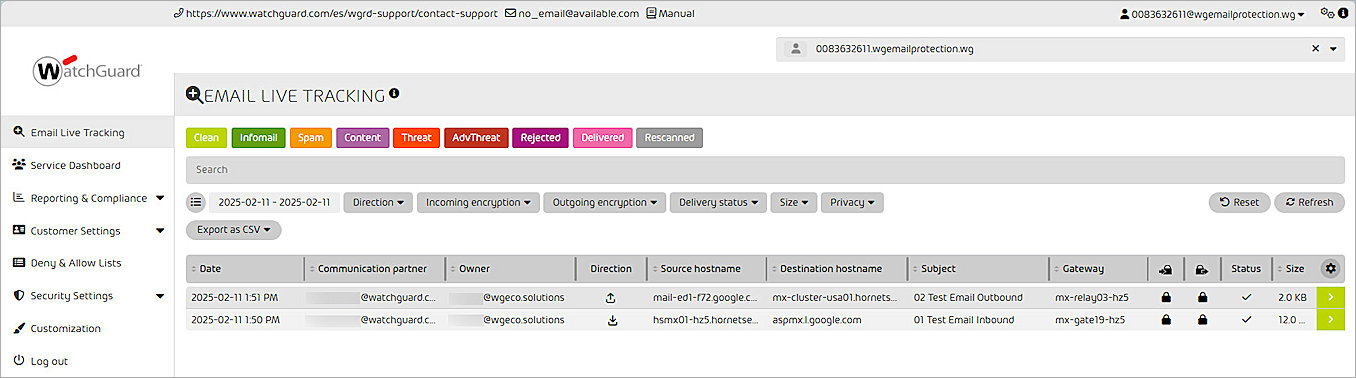1356x378 pixels.
Task: Click the outgoing encryption column header icon
Action: click(x=1201, y=269)
